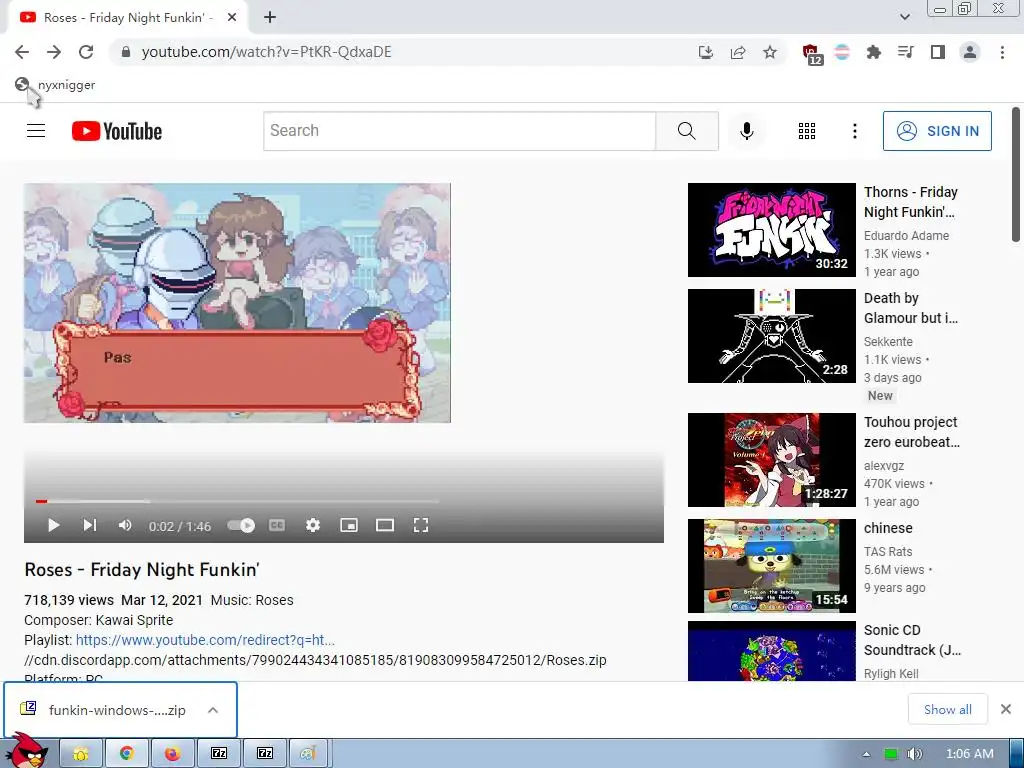Open the Chrome profile avatar
This screenshot has height=768, width=1024.
pyautogui.click(x=970, y=52)
